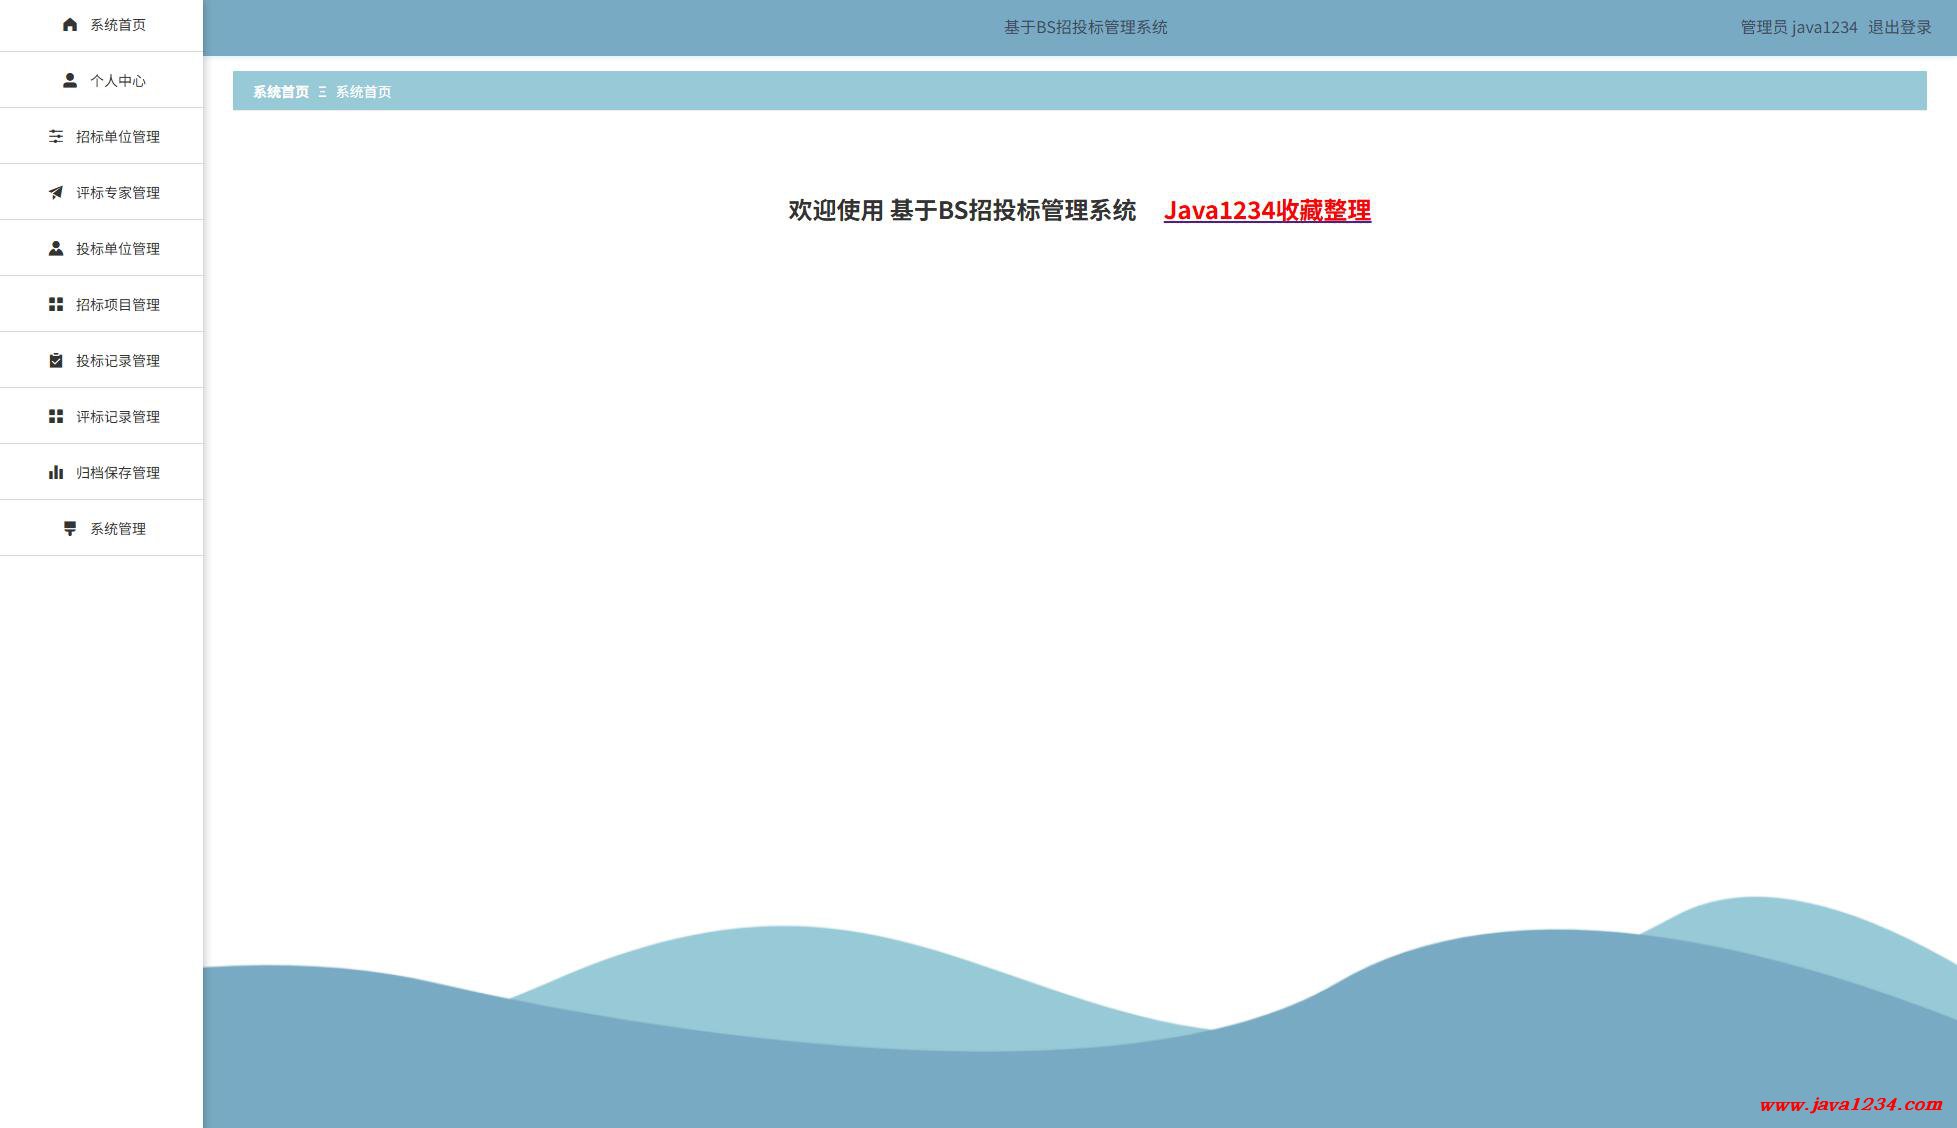Open the red Java1234收藏整理 link

1266,210
